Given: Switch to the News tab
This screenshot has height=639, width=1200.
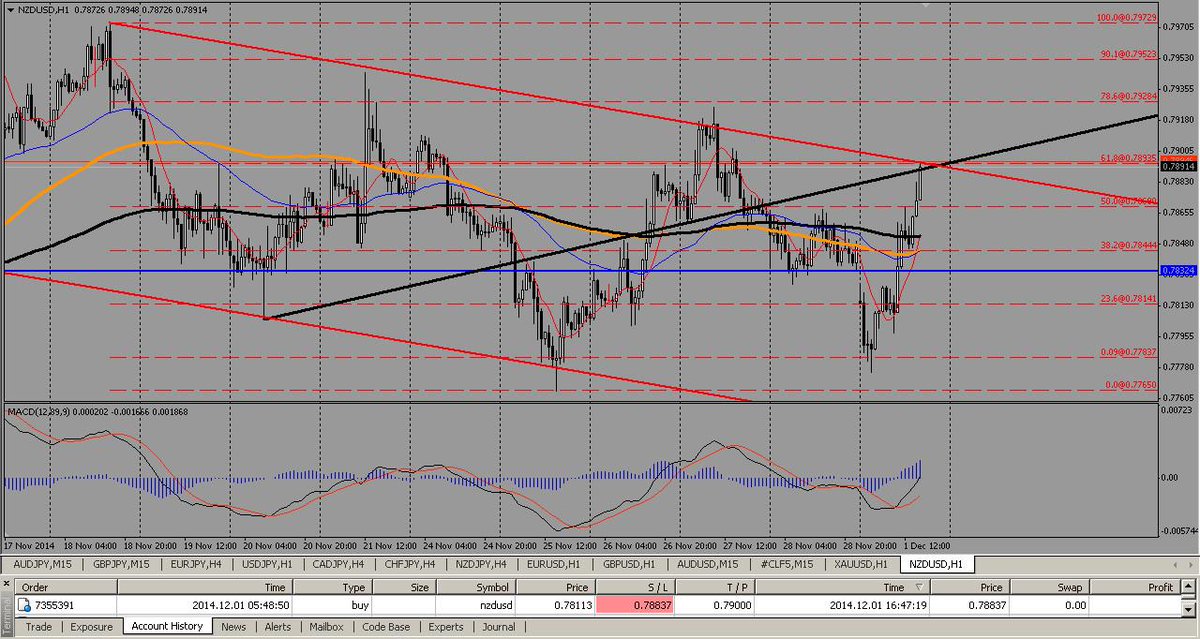Looking at the screenshot, I should click(233, 627).
